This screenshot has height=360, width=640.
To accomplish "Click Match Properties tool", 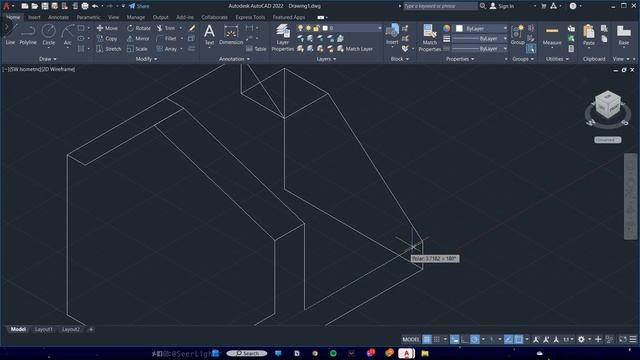I will point(429,38).
